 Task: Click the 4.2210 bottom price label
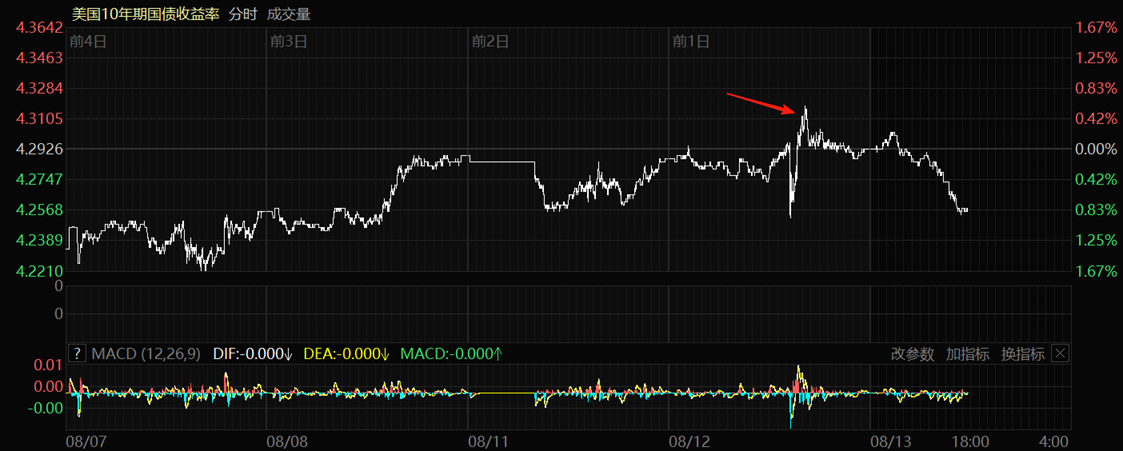click(x=40, y=271)
